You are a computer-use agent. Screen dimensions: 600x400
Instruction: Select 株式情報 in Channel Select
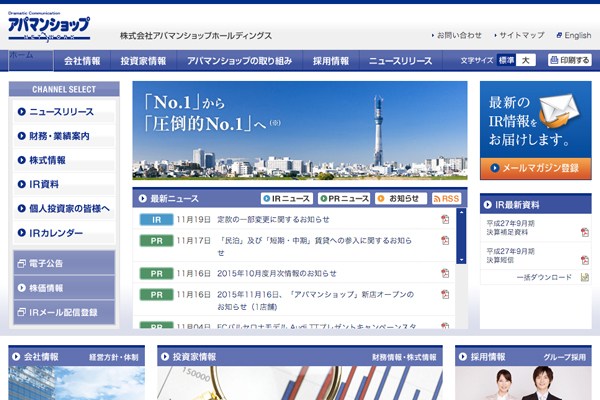tap(64, 160)
